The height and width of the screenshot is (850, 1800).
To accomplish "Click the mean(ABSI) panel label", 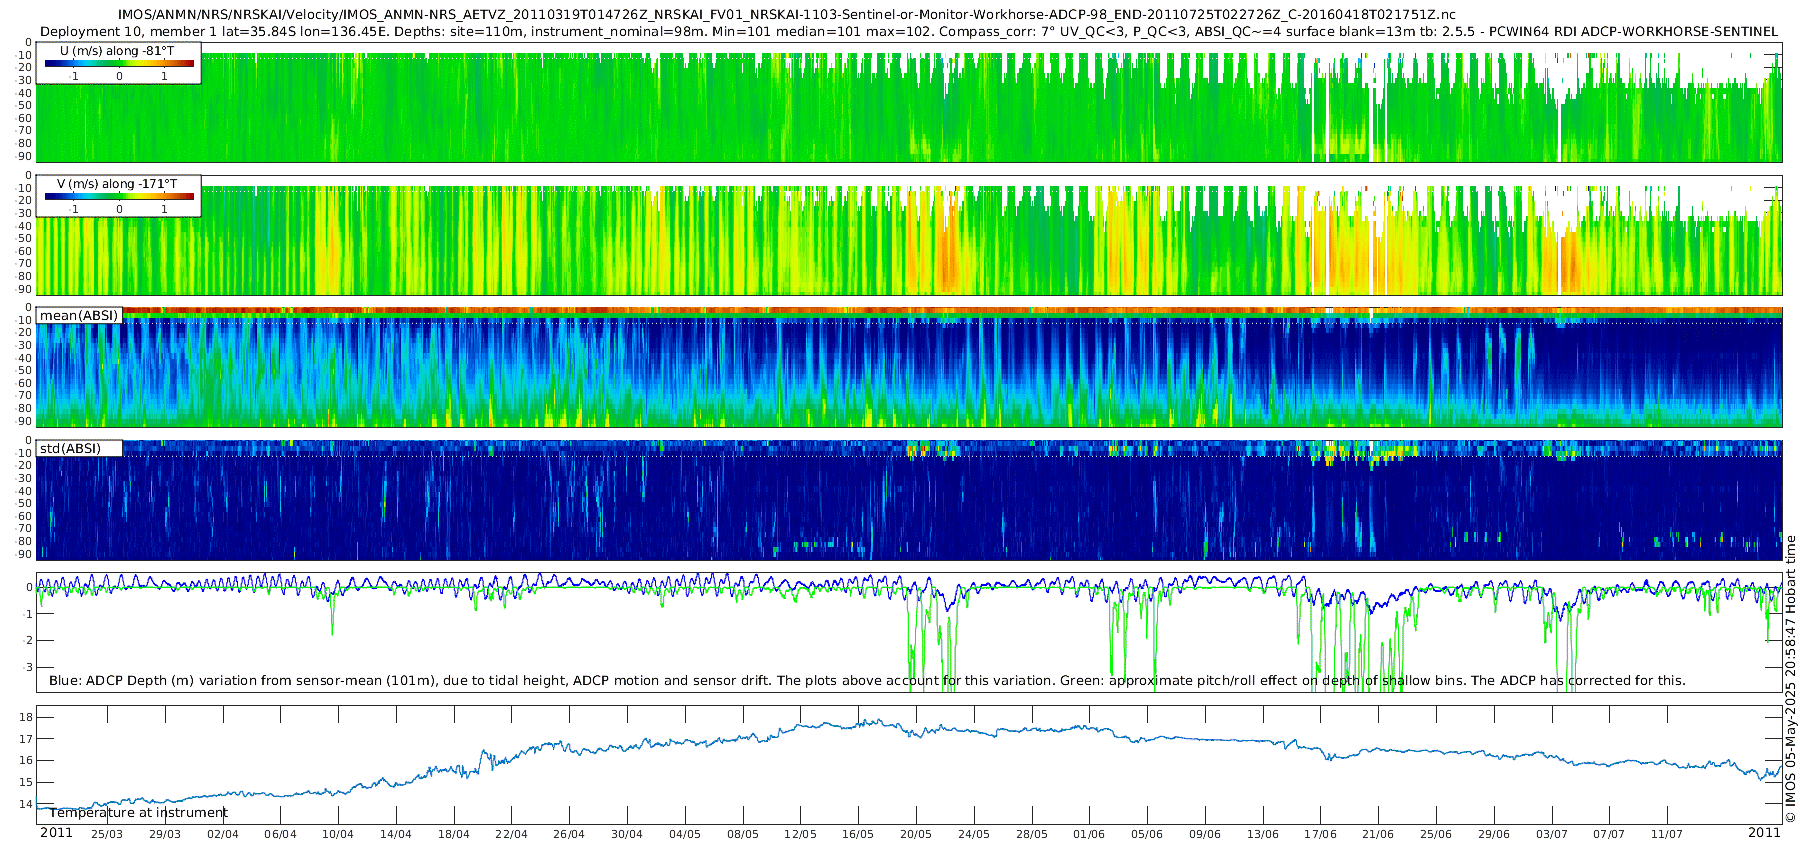I will point(79,315).
